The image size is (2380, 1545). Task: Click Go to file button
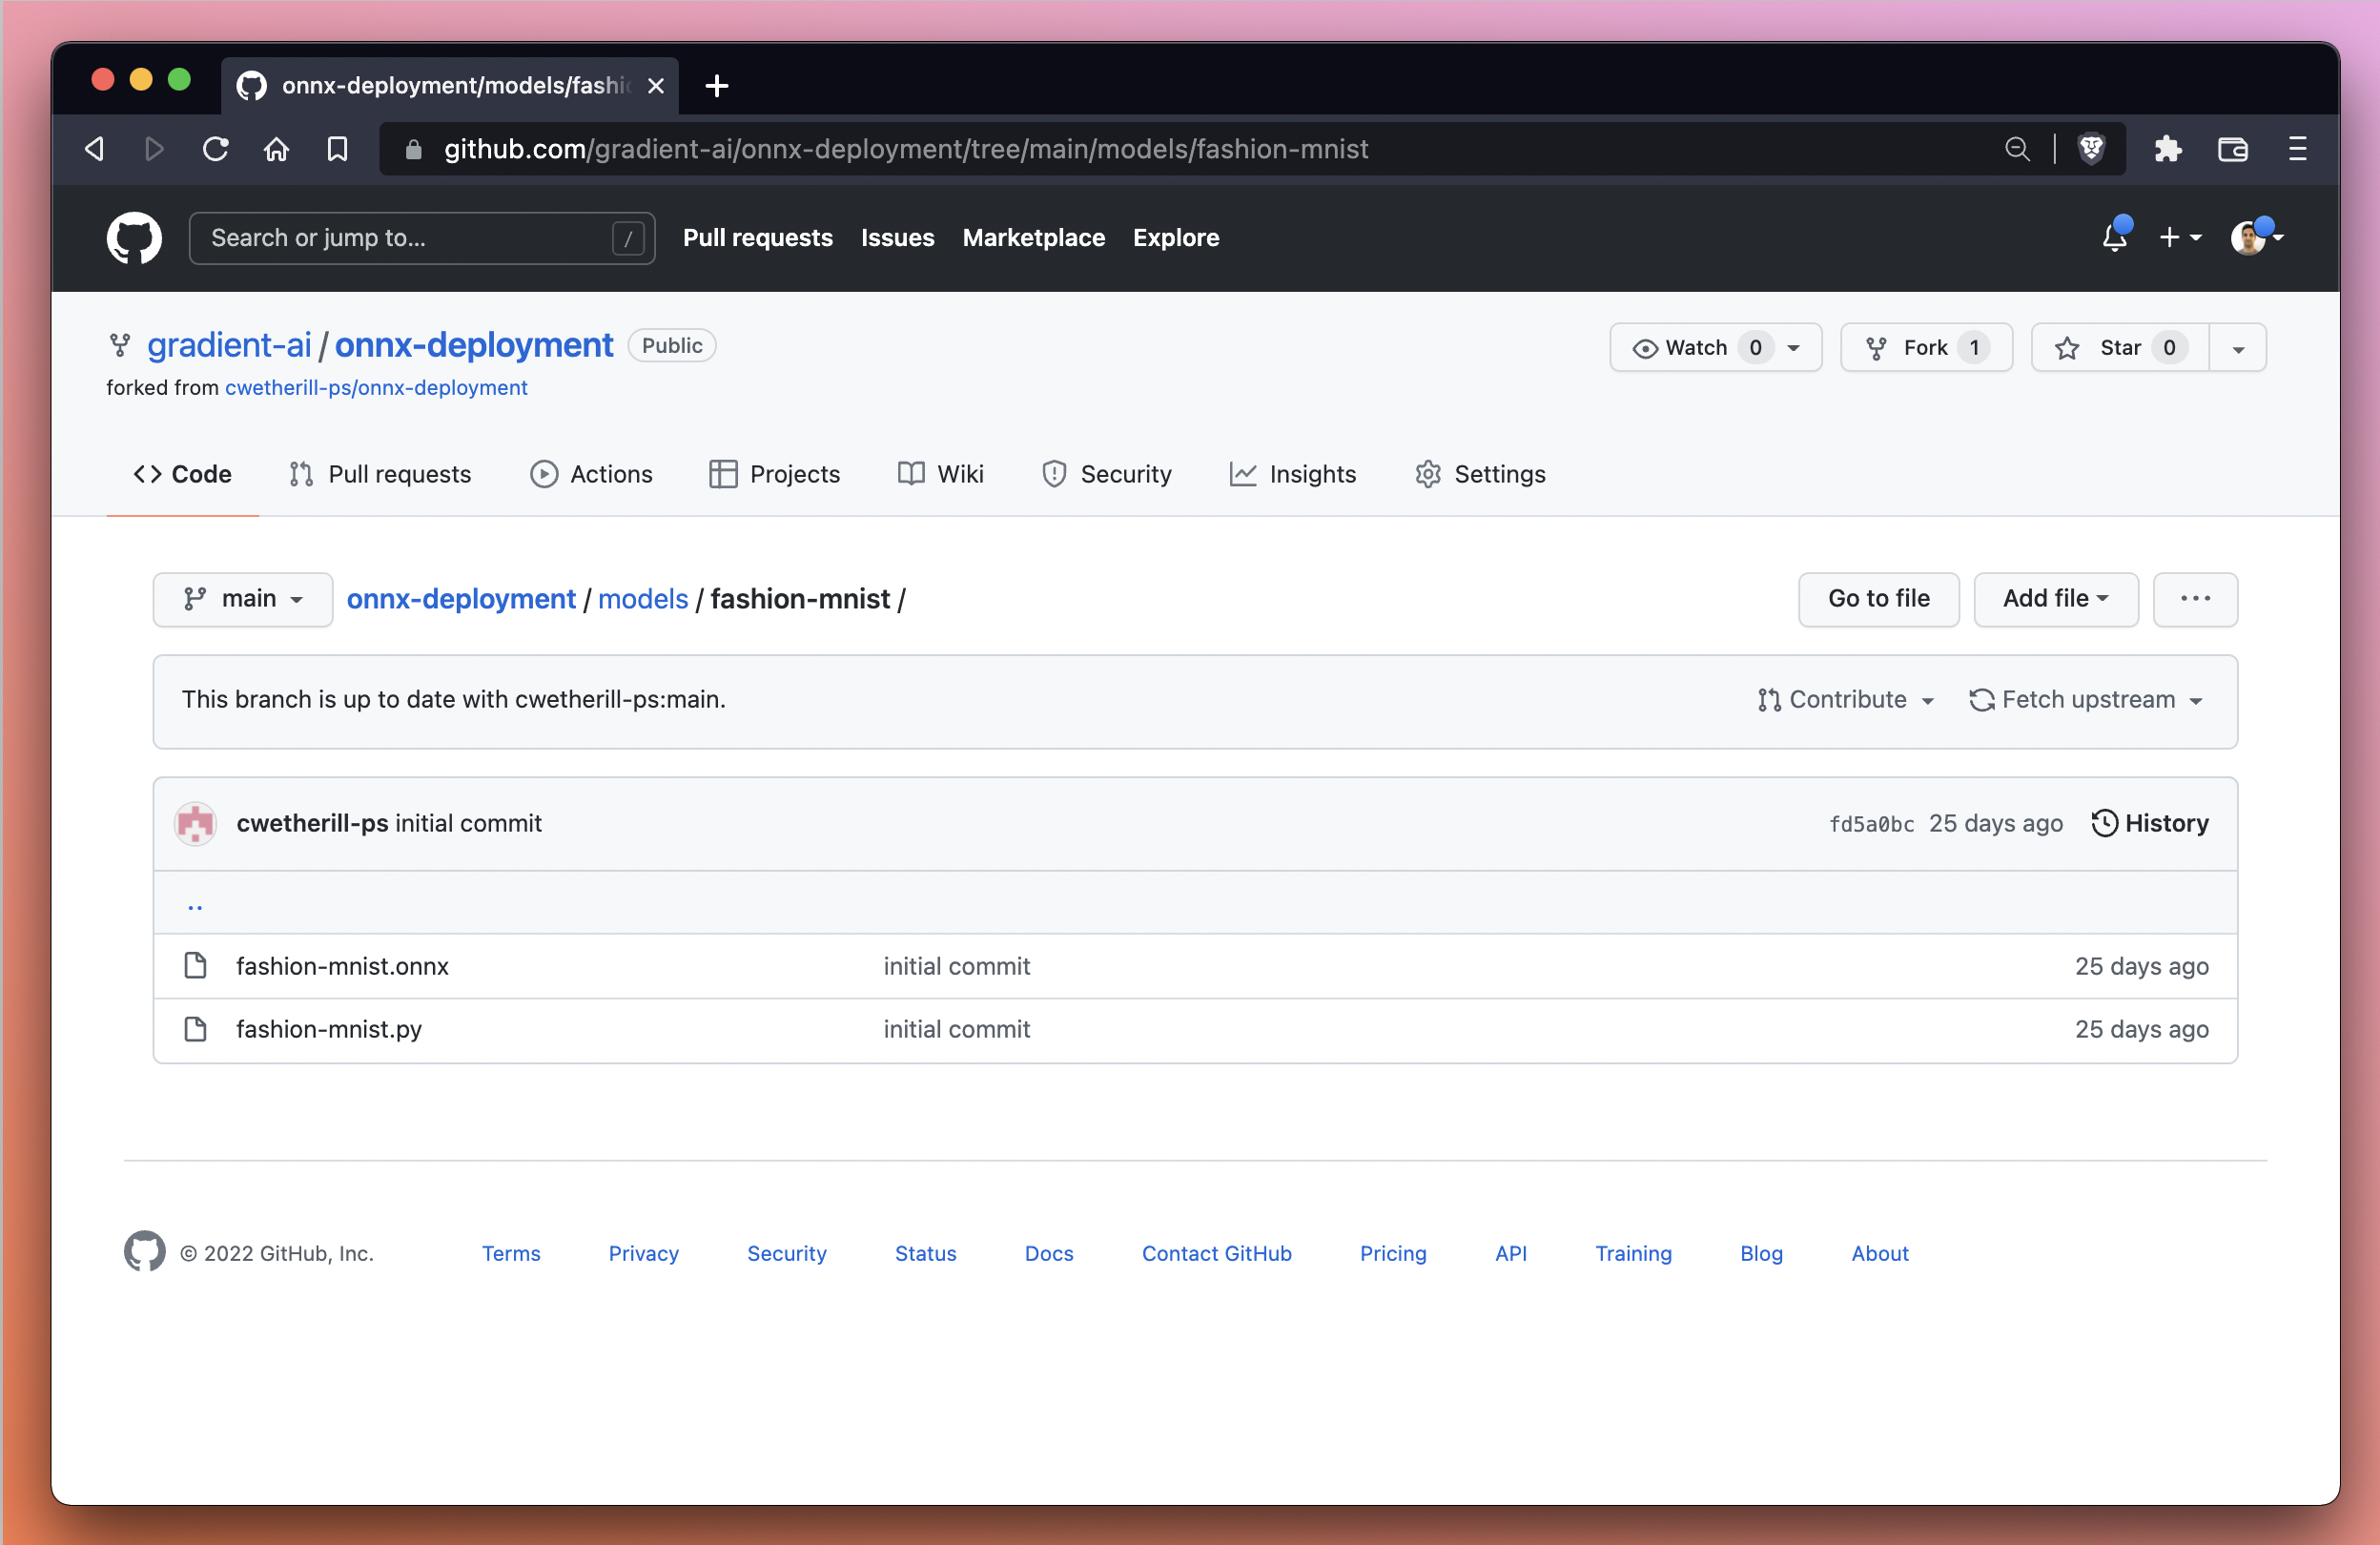1878,599
